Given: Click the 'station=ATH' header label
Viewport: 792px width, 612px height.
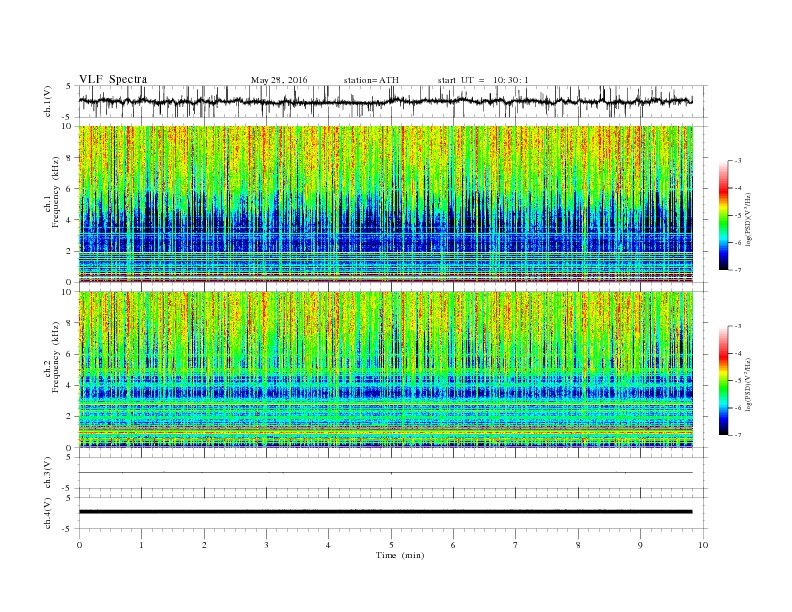Looking at the screenshot, I should (x=371, y=80).
